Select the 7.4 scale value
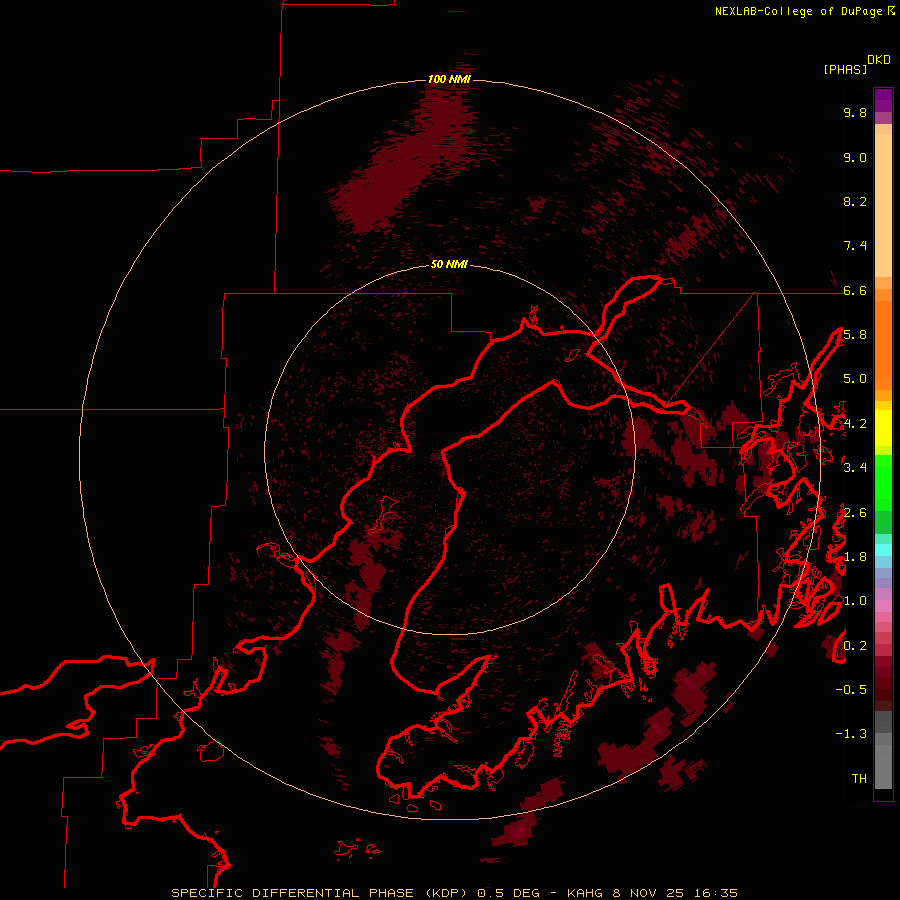The height and width of the screenshot is (900, 900). 855,246
